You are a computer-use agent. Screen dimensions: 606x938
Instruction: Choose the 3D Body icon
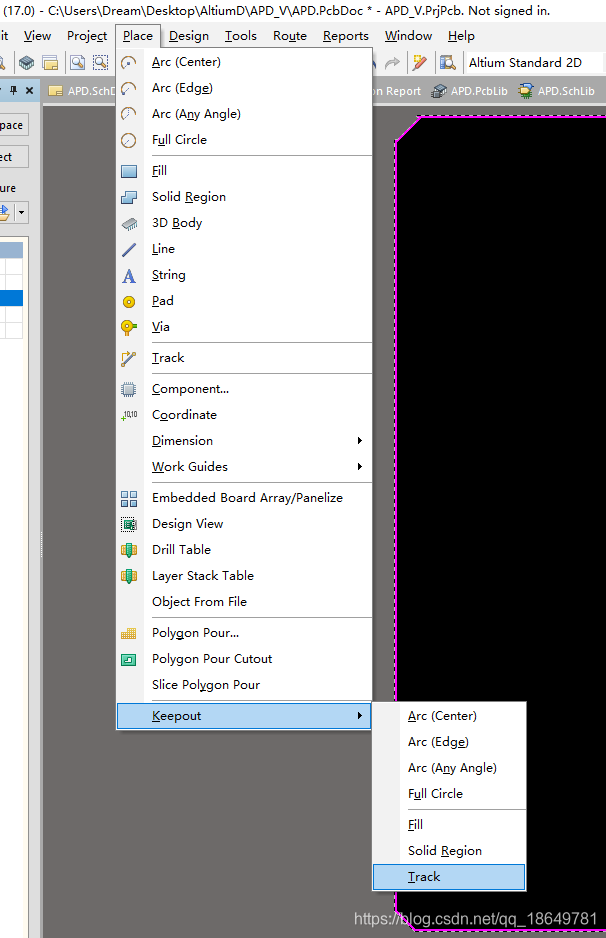pos(129,223)
